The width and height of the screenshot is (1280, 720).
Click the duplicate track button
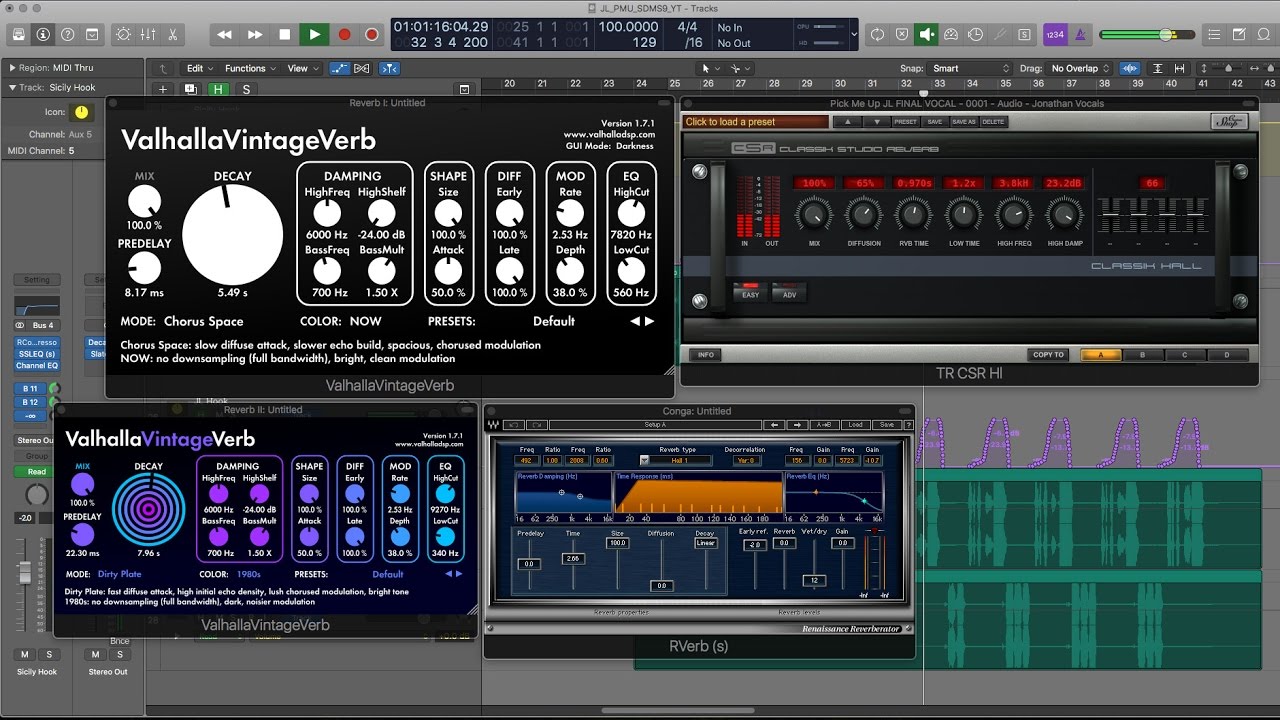[190, 89]
